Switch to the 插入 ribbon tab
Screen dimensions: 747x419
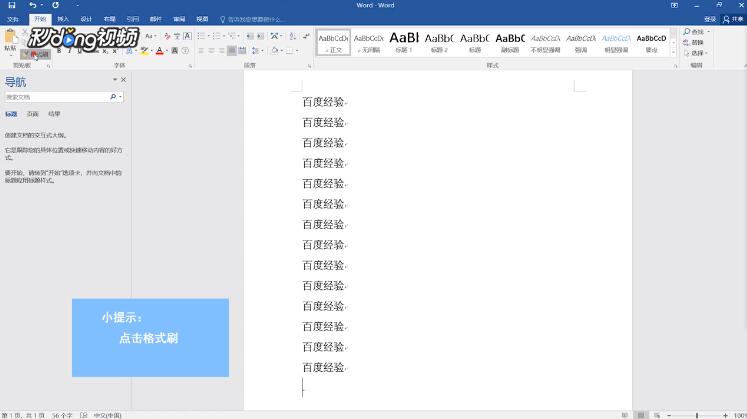coord(63,19)
